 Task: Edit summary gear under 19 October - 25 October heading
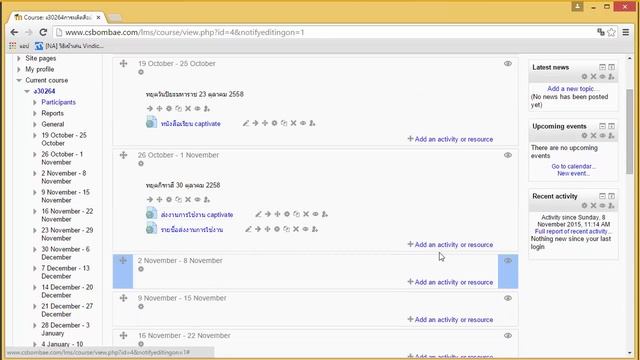[141, 72]
